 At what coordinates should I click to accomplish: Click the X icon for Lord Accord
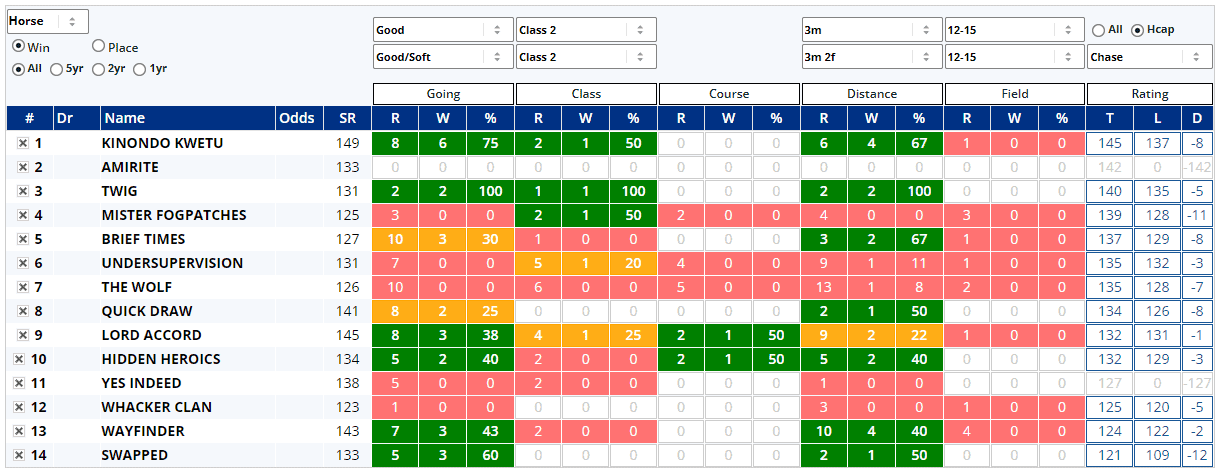pos(23,336)
